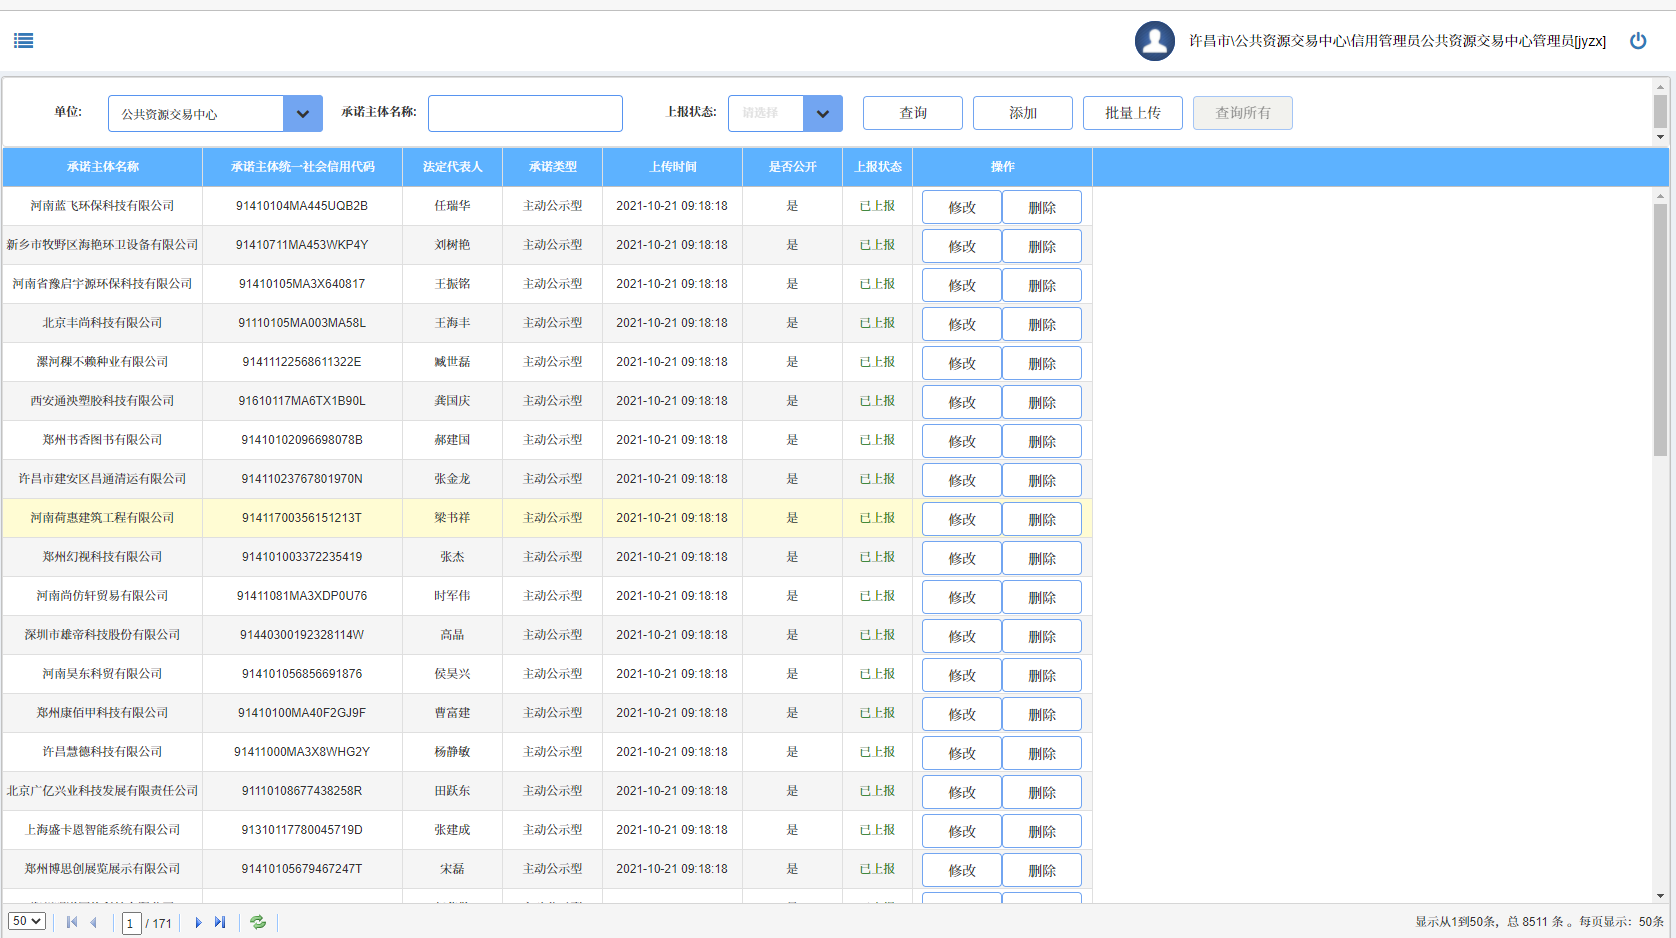Select legal representative 杨静敏
The height and width of the screenshot is (938, 1676).
pos(452,752)
